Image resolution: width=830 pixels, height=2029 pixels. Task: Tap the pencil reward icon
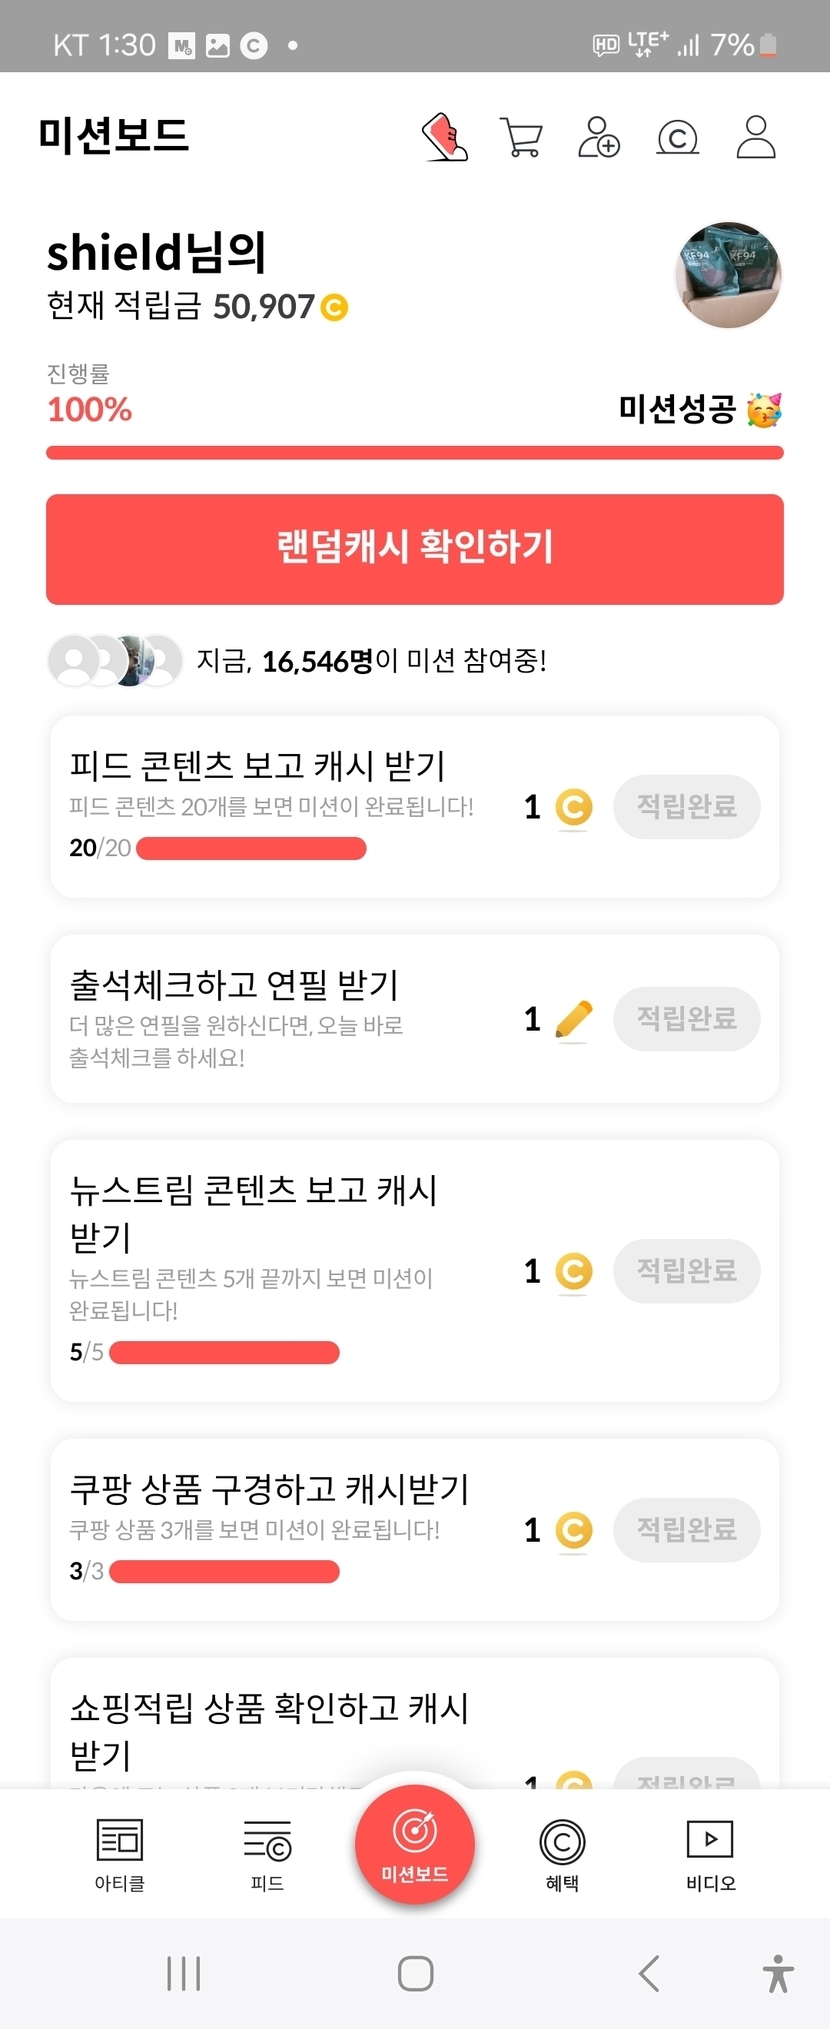tap(573, 1020)
